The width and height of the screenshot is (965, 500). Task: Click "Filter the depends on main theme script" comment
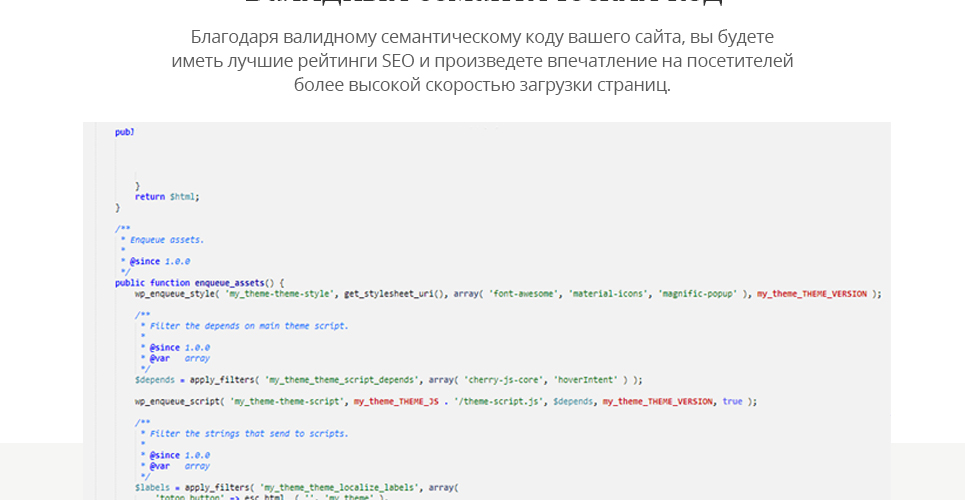(x=249, y=326)
